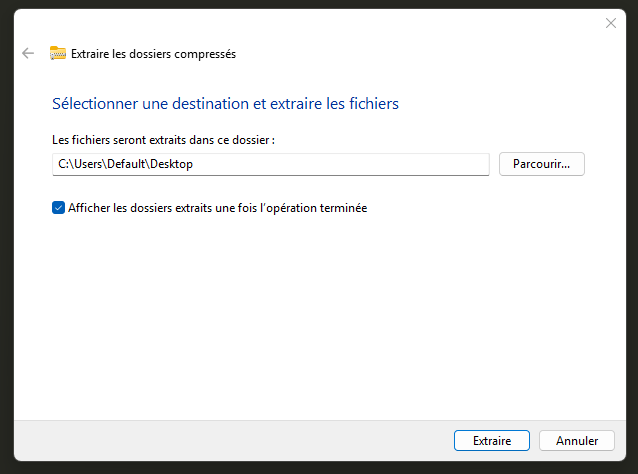Click the back arrow icon
This screenshot has width=638, height=474.
(x=28, y=54)
